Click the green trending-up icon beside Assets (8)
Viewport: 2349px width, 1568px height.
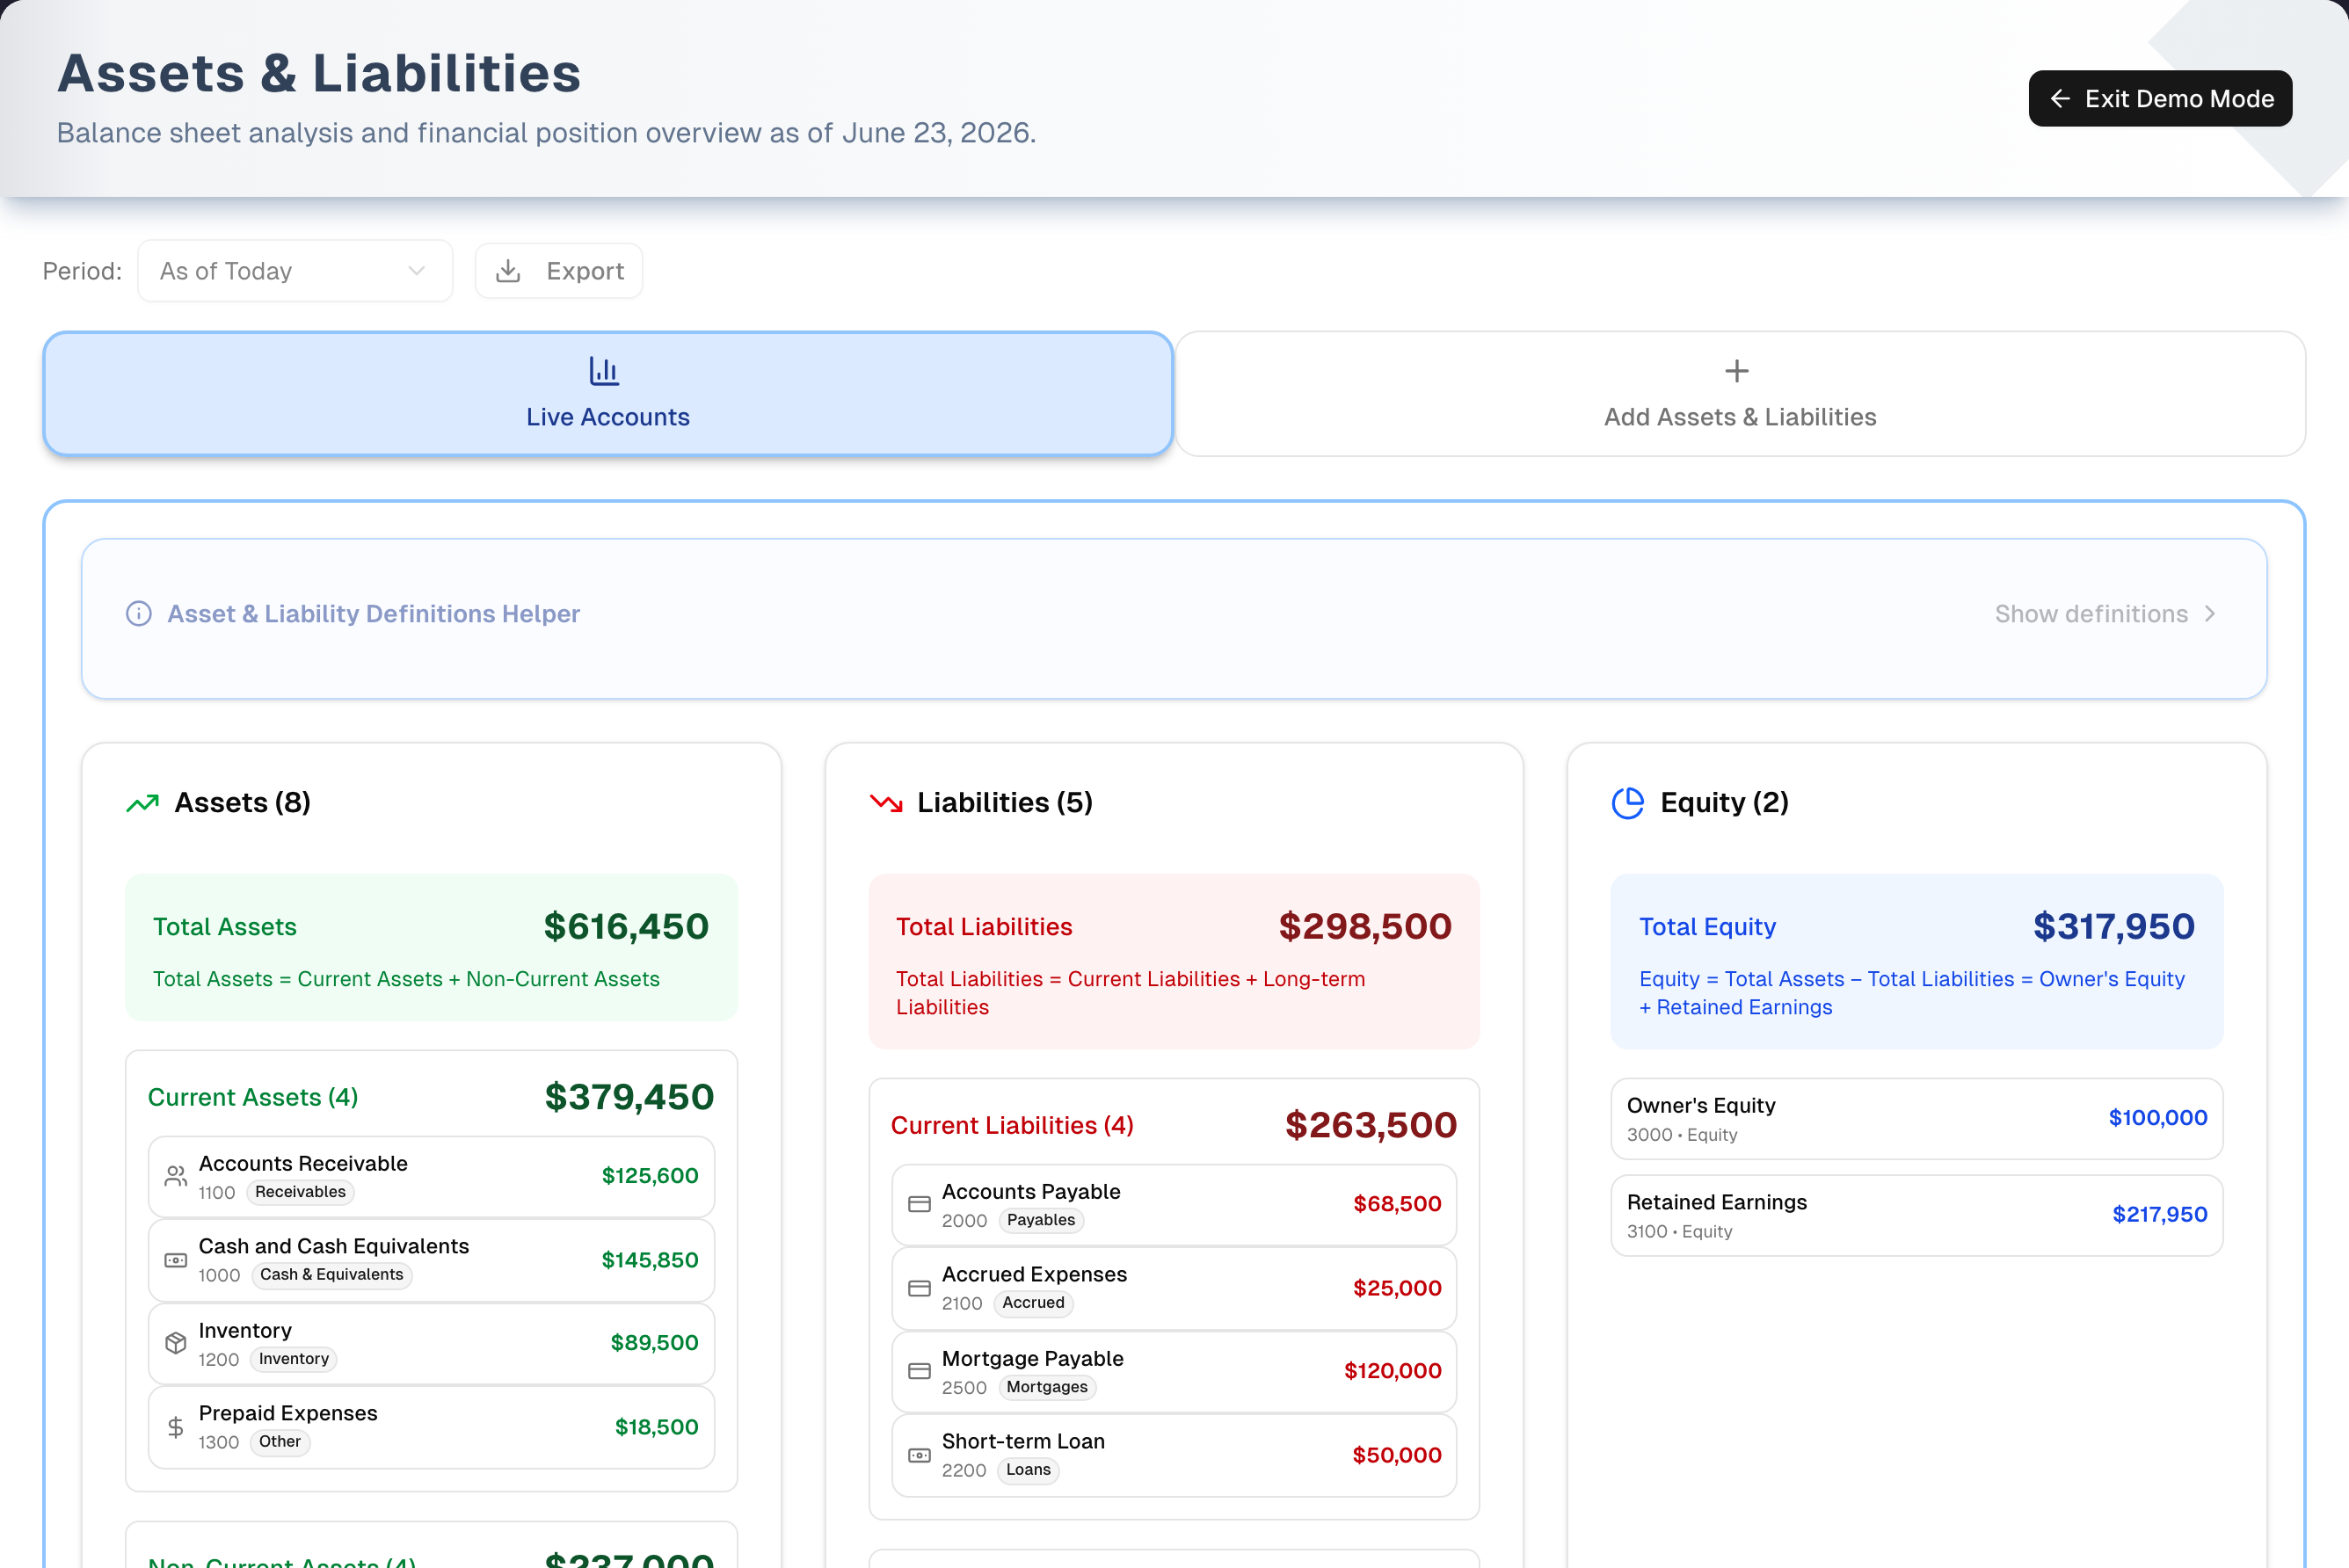point(142,803)
